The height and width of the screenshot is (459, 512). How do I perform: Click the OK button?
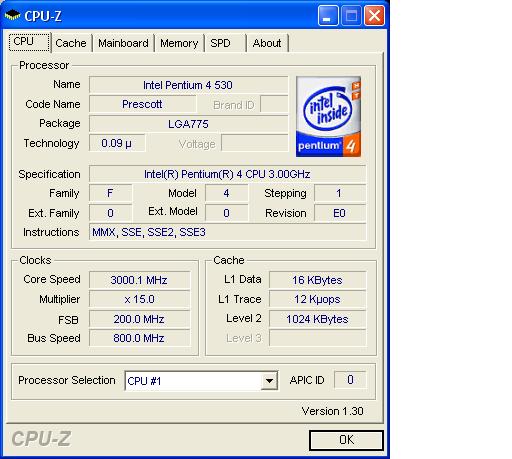[x=346, y=440]
